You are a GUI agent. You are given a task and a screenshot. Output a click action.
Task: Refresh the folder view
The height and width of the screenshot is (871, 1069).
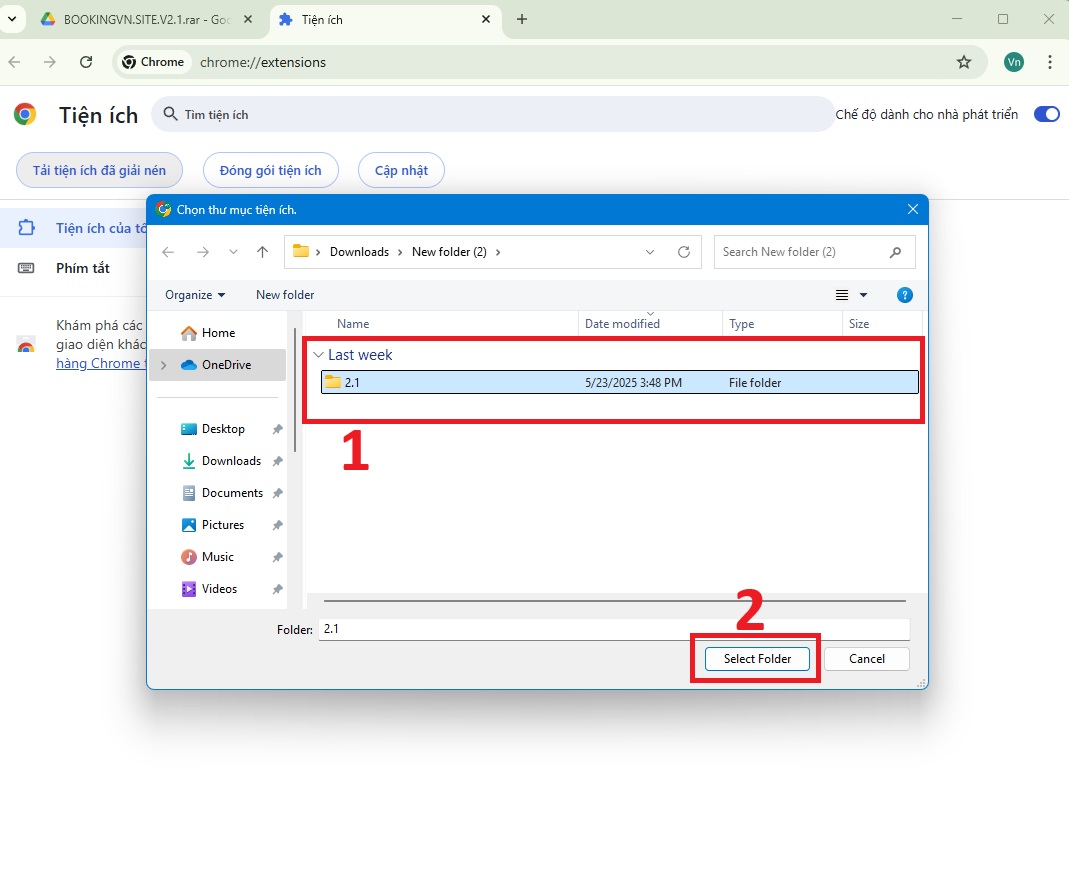684,252
